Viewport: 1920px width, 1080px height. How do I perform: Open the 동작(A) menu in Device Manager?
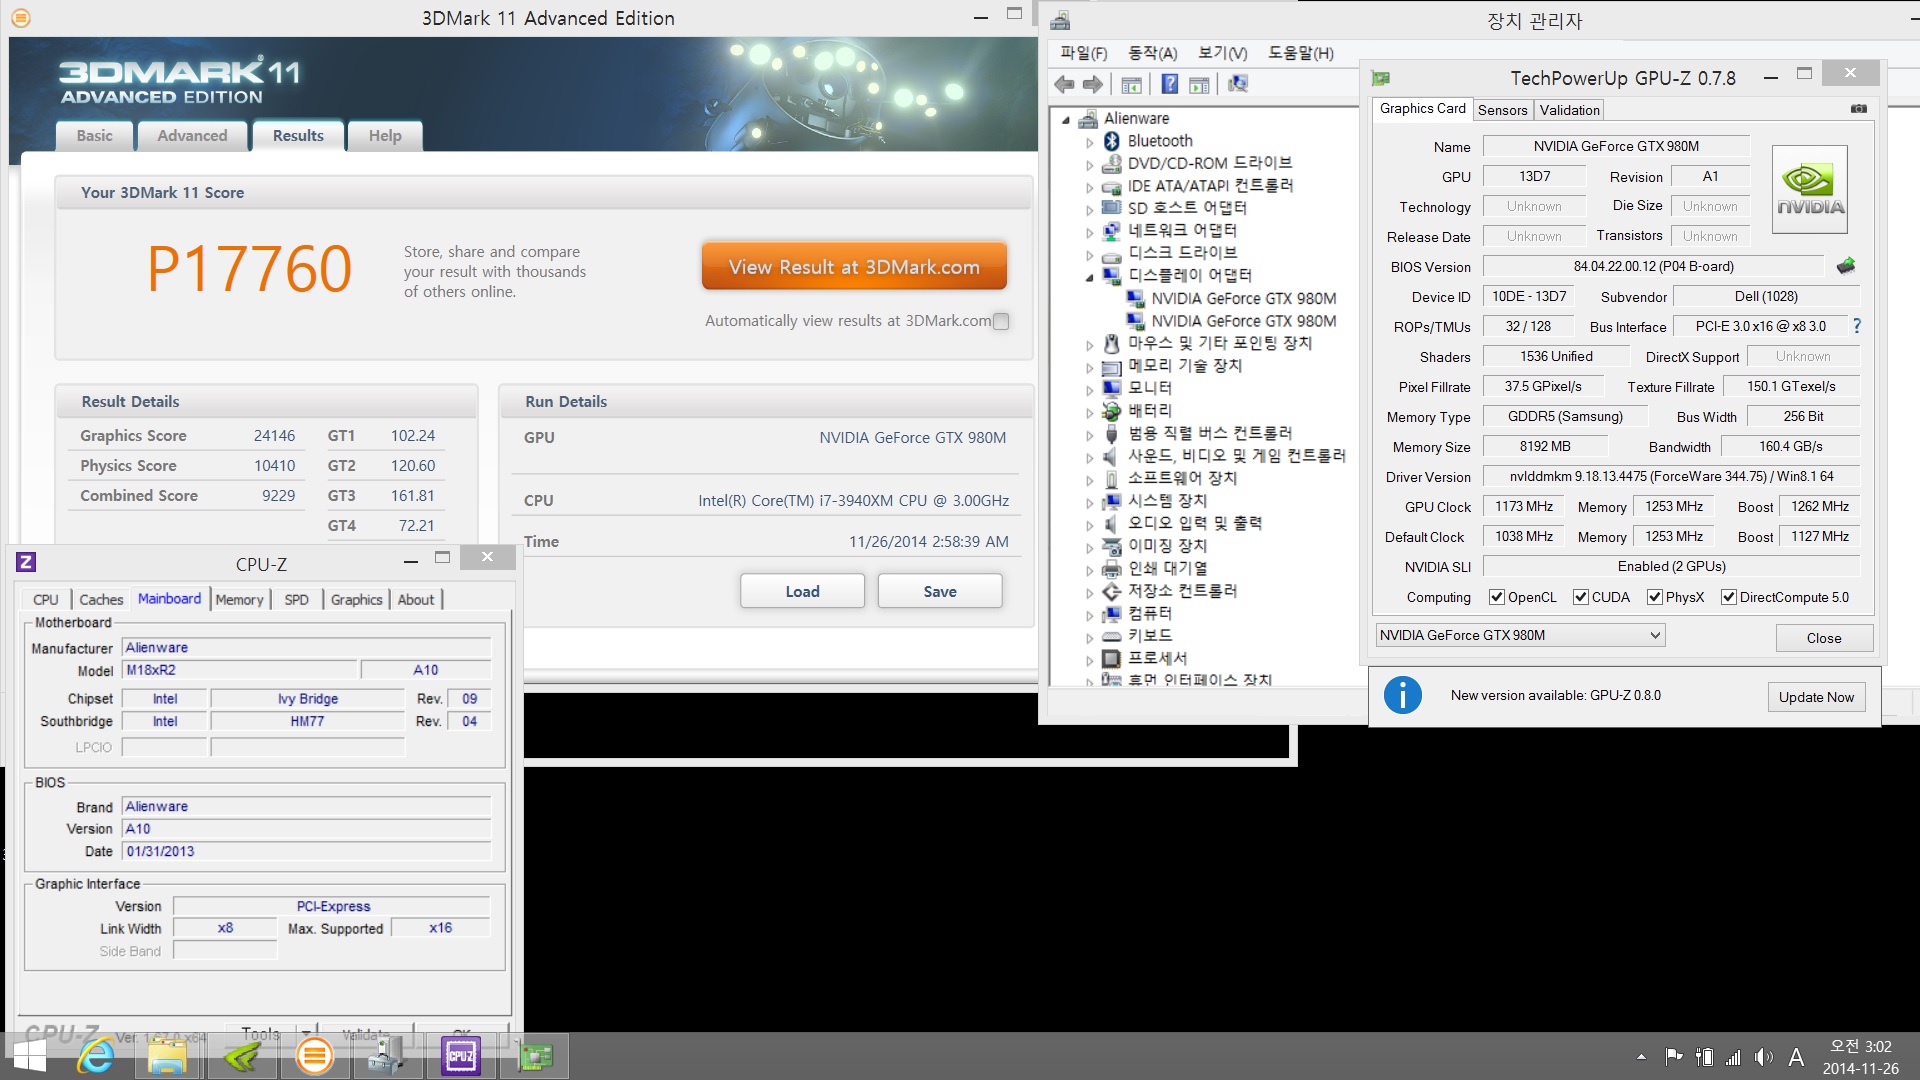[x=1152, y=53]
